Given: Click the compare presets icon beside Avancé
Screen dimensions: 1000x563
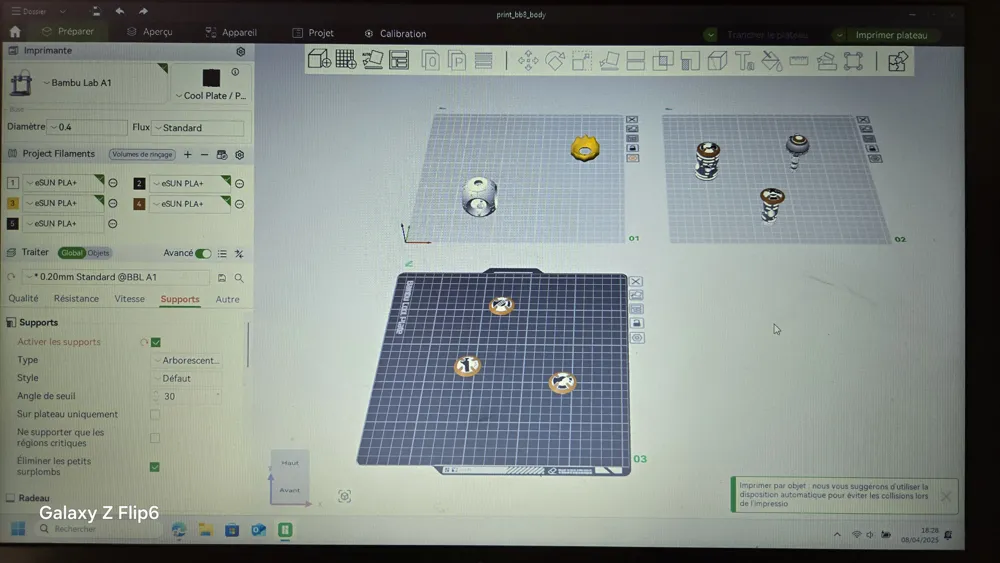Looking at the screenshot, I should pos(239,254).
